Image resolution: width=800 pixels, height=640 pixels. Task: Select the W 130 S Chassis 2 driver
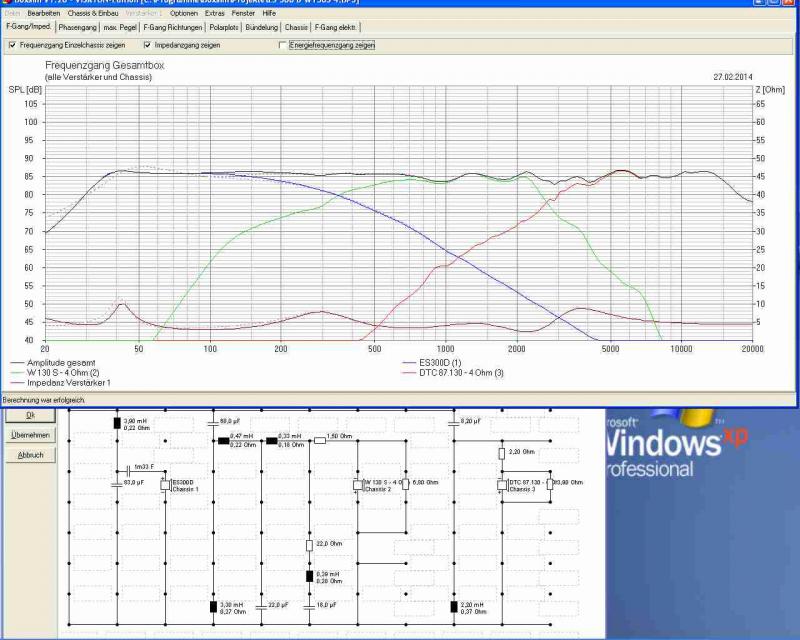tap(357, 485)
